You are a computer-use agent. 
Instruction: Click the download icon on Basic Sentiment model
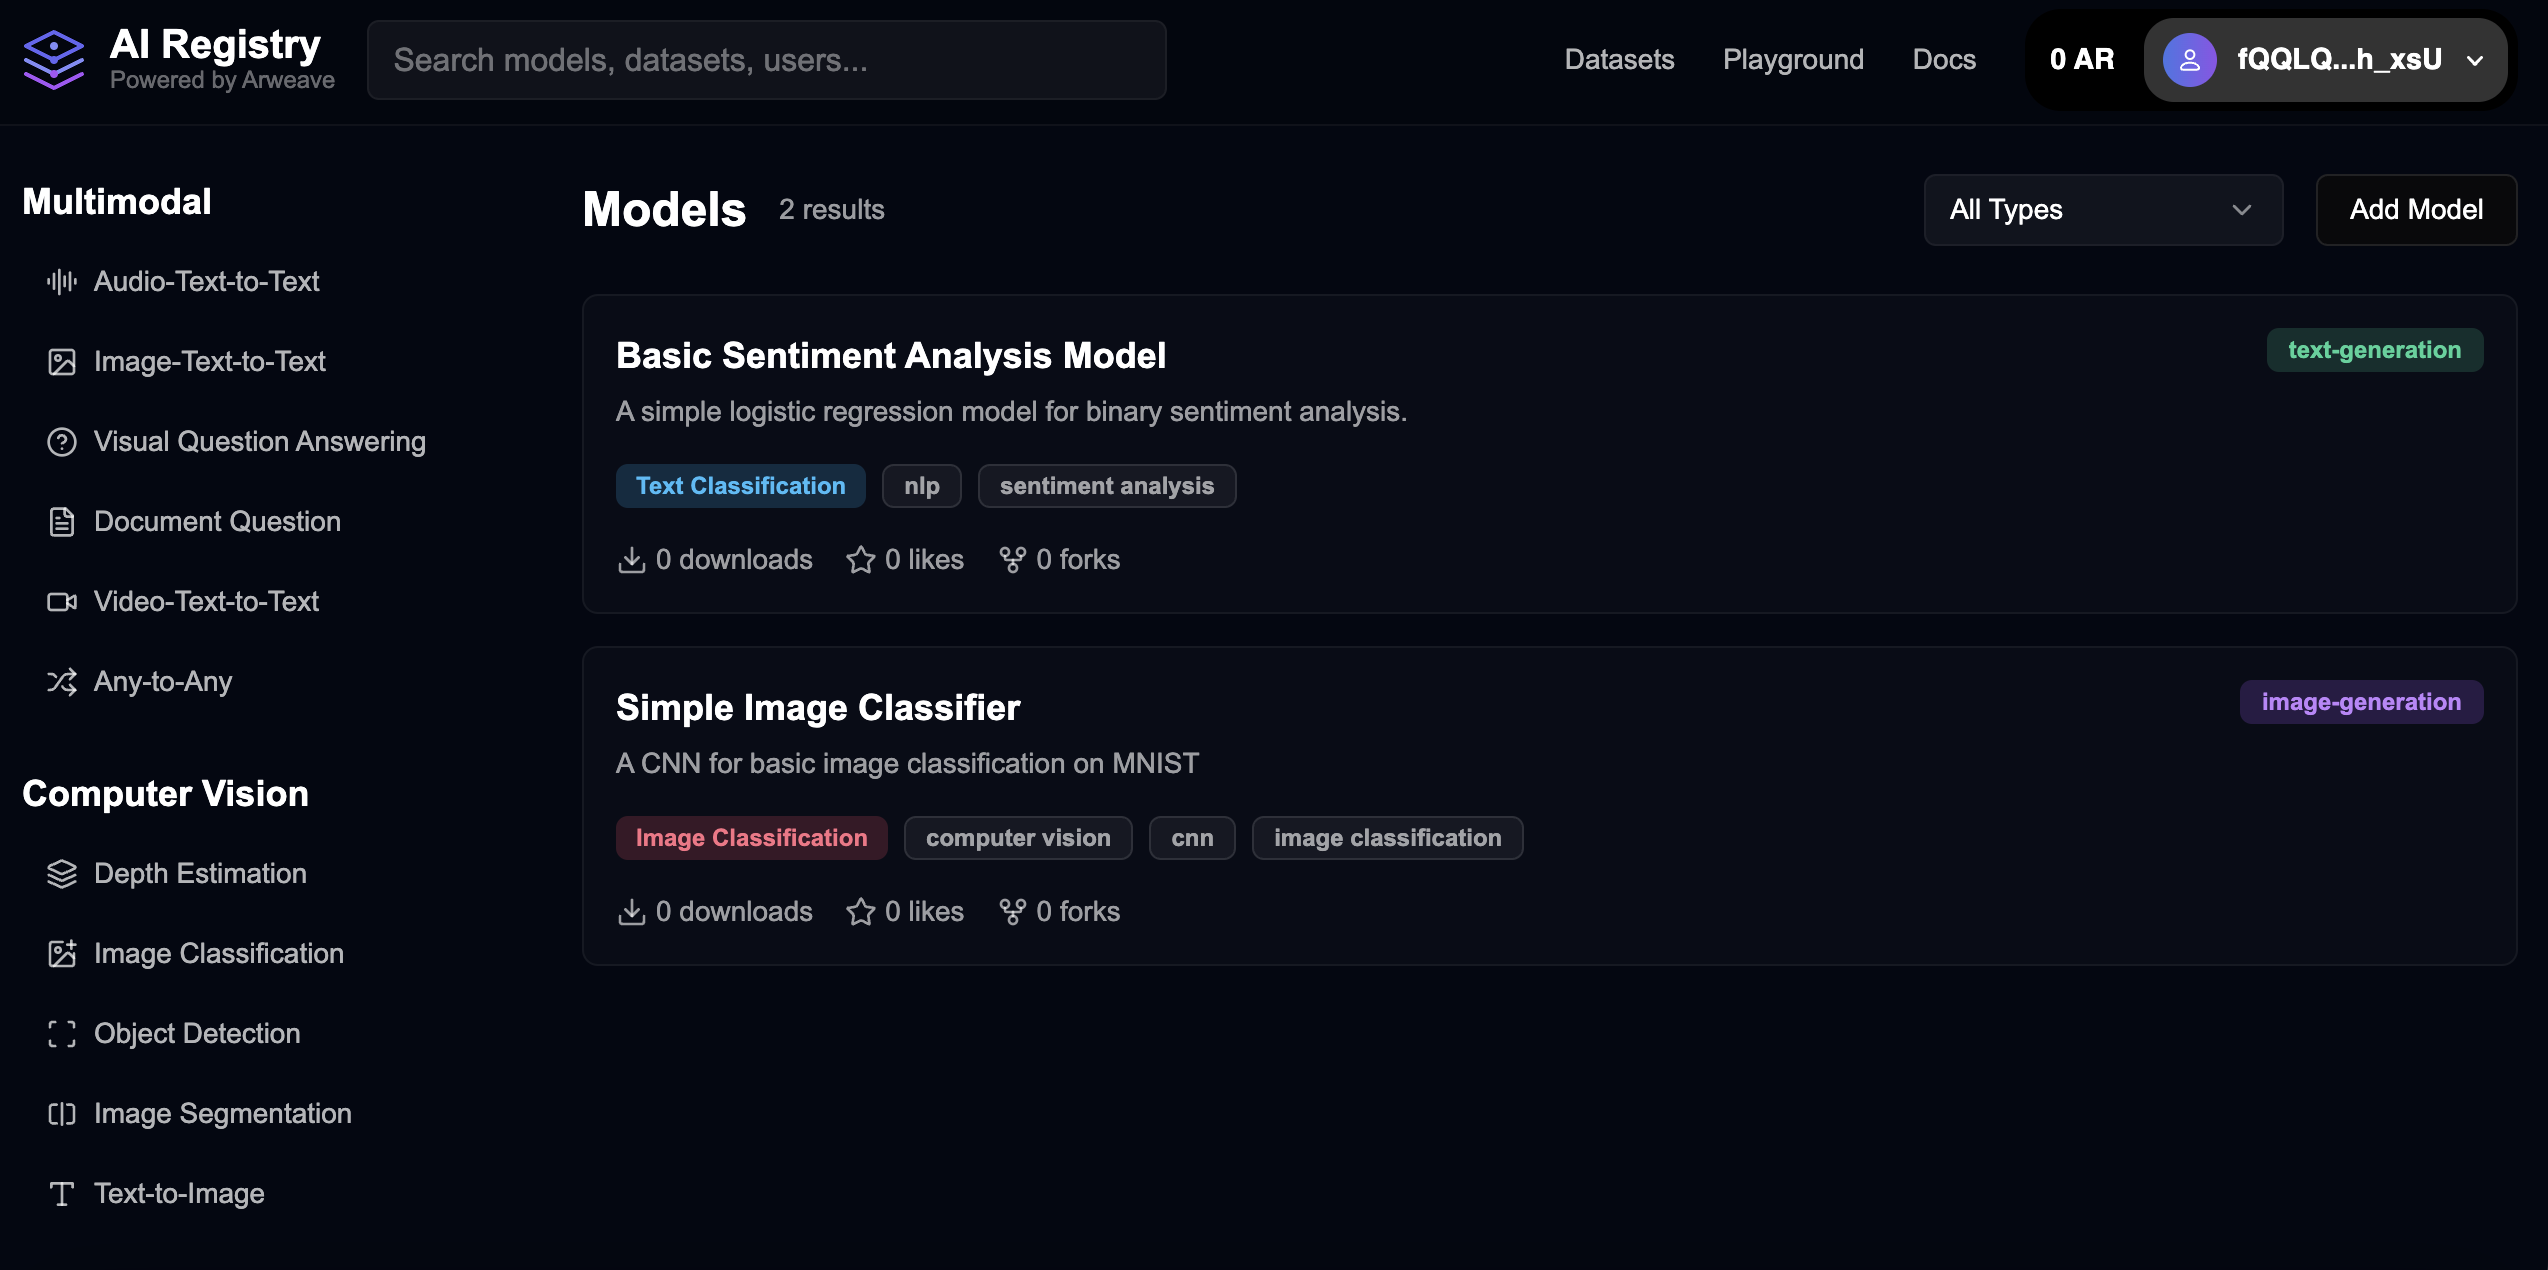[632, 560]
